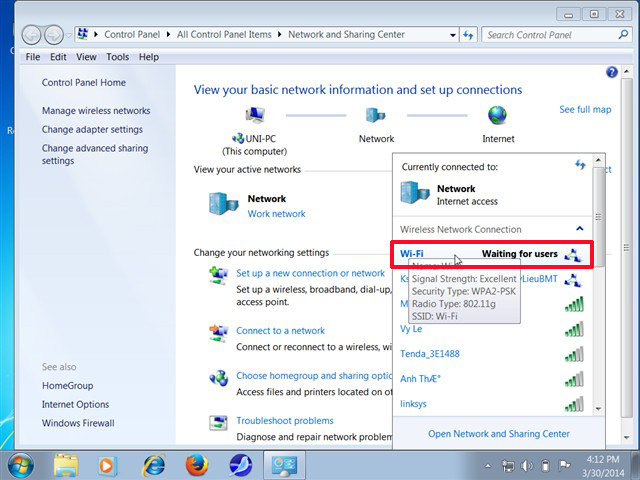Open Firefox from the taskbar
The height and width of the screenshot is (480, 640).
click(x=196, y=465)
